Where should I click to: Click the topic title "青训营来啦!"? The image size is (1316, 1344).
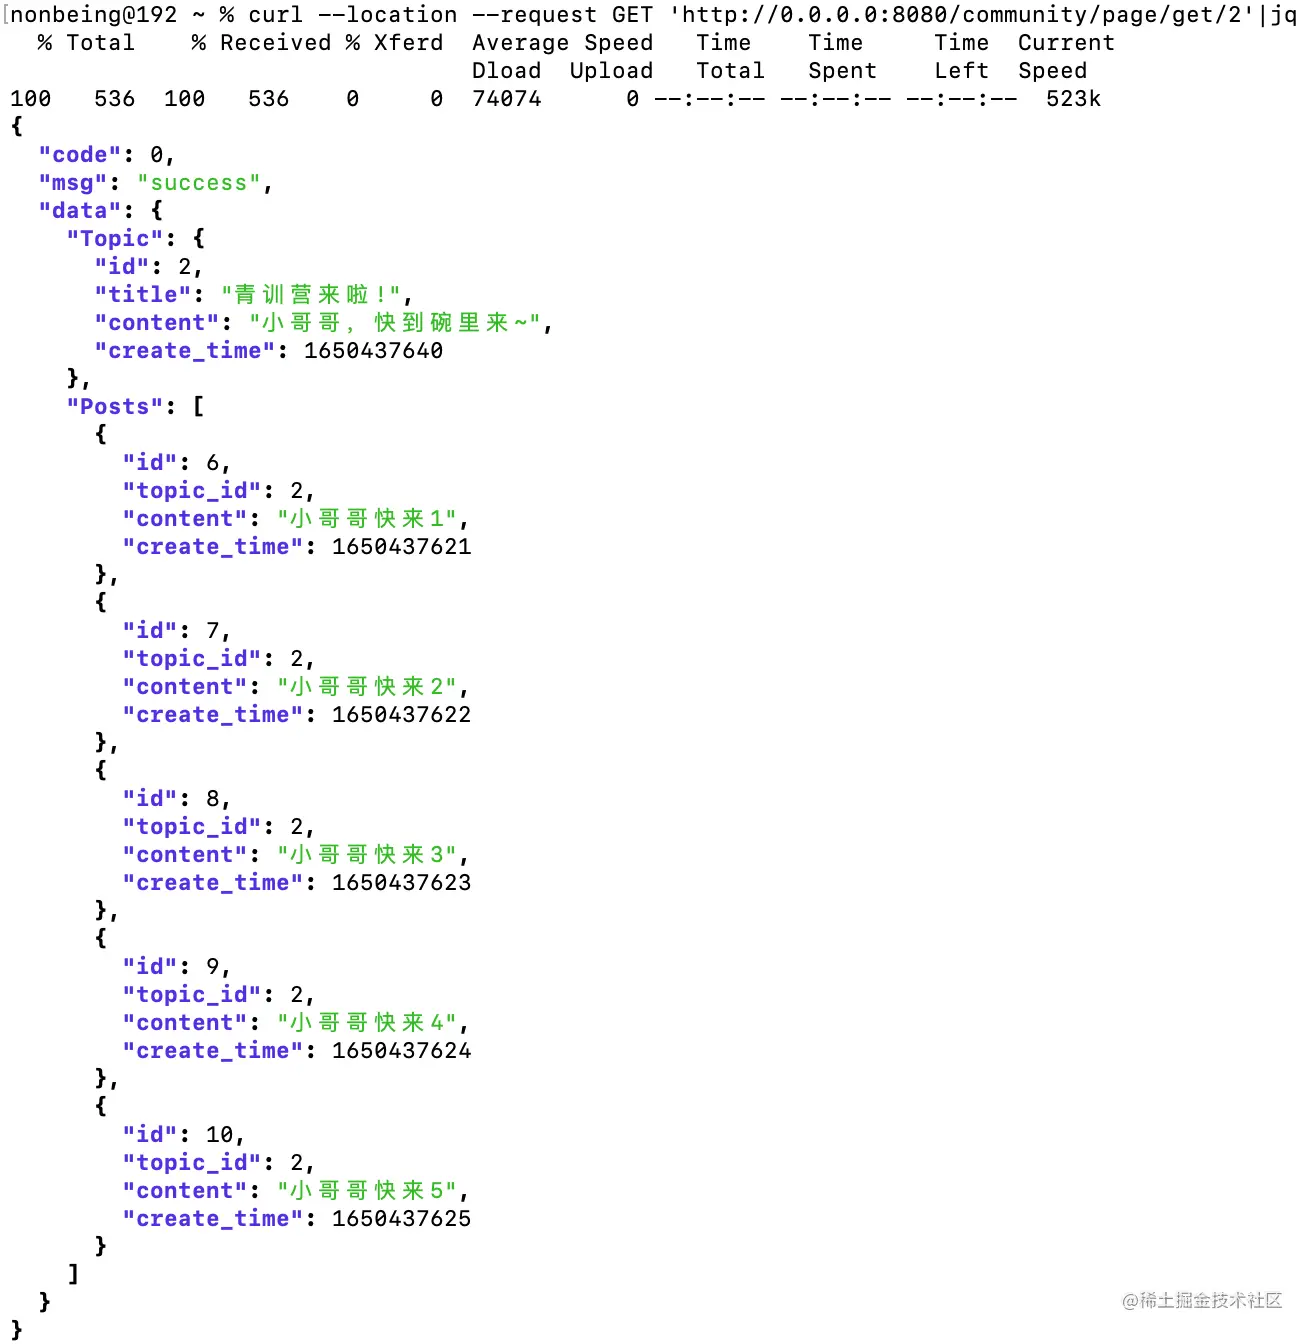point(312,295)
